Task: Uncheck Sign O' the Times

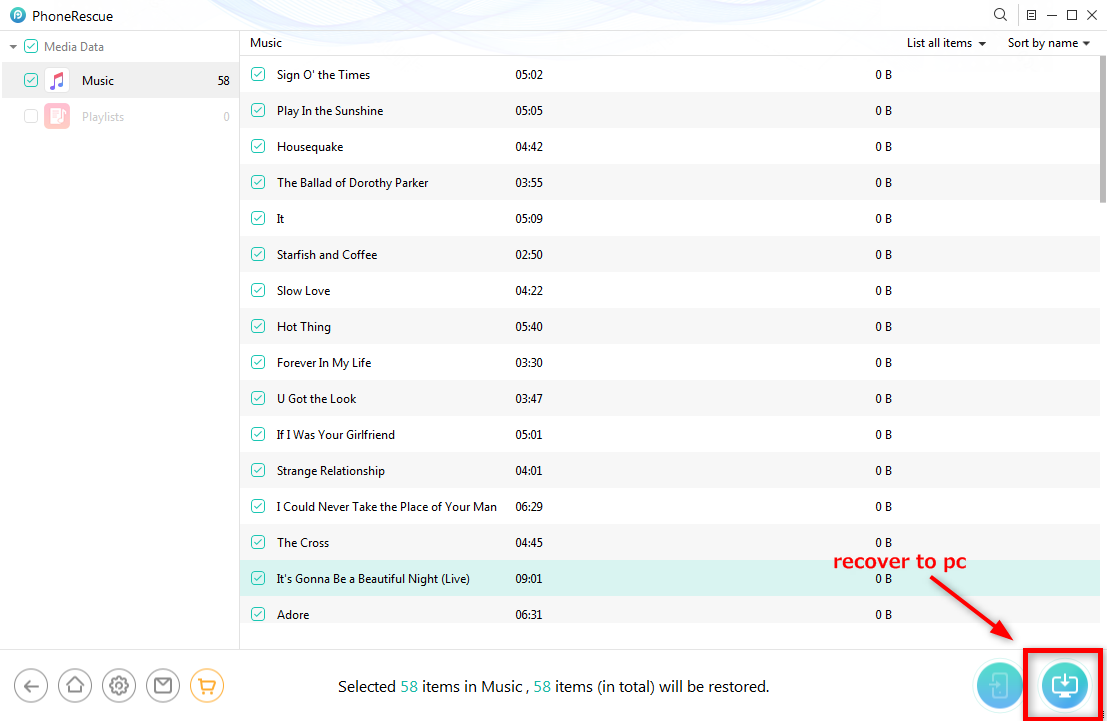Action: [258, 74]
